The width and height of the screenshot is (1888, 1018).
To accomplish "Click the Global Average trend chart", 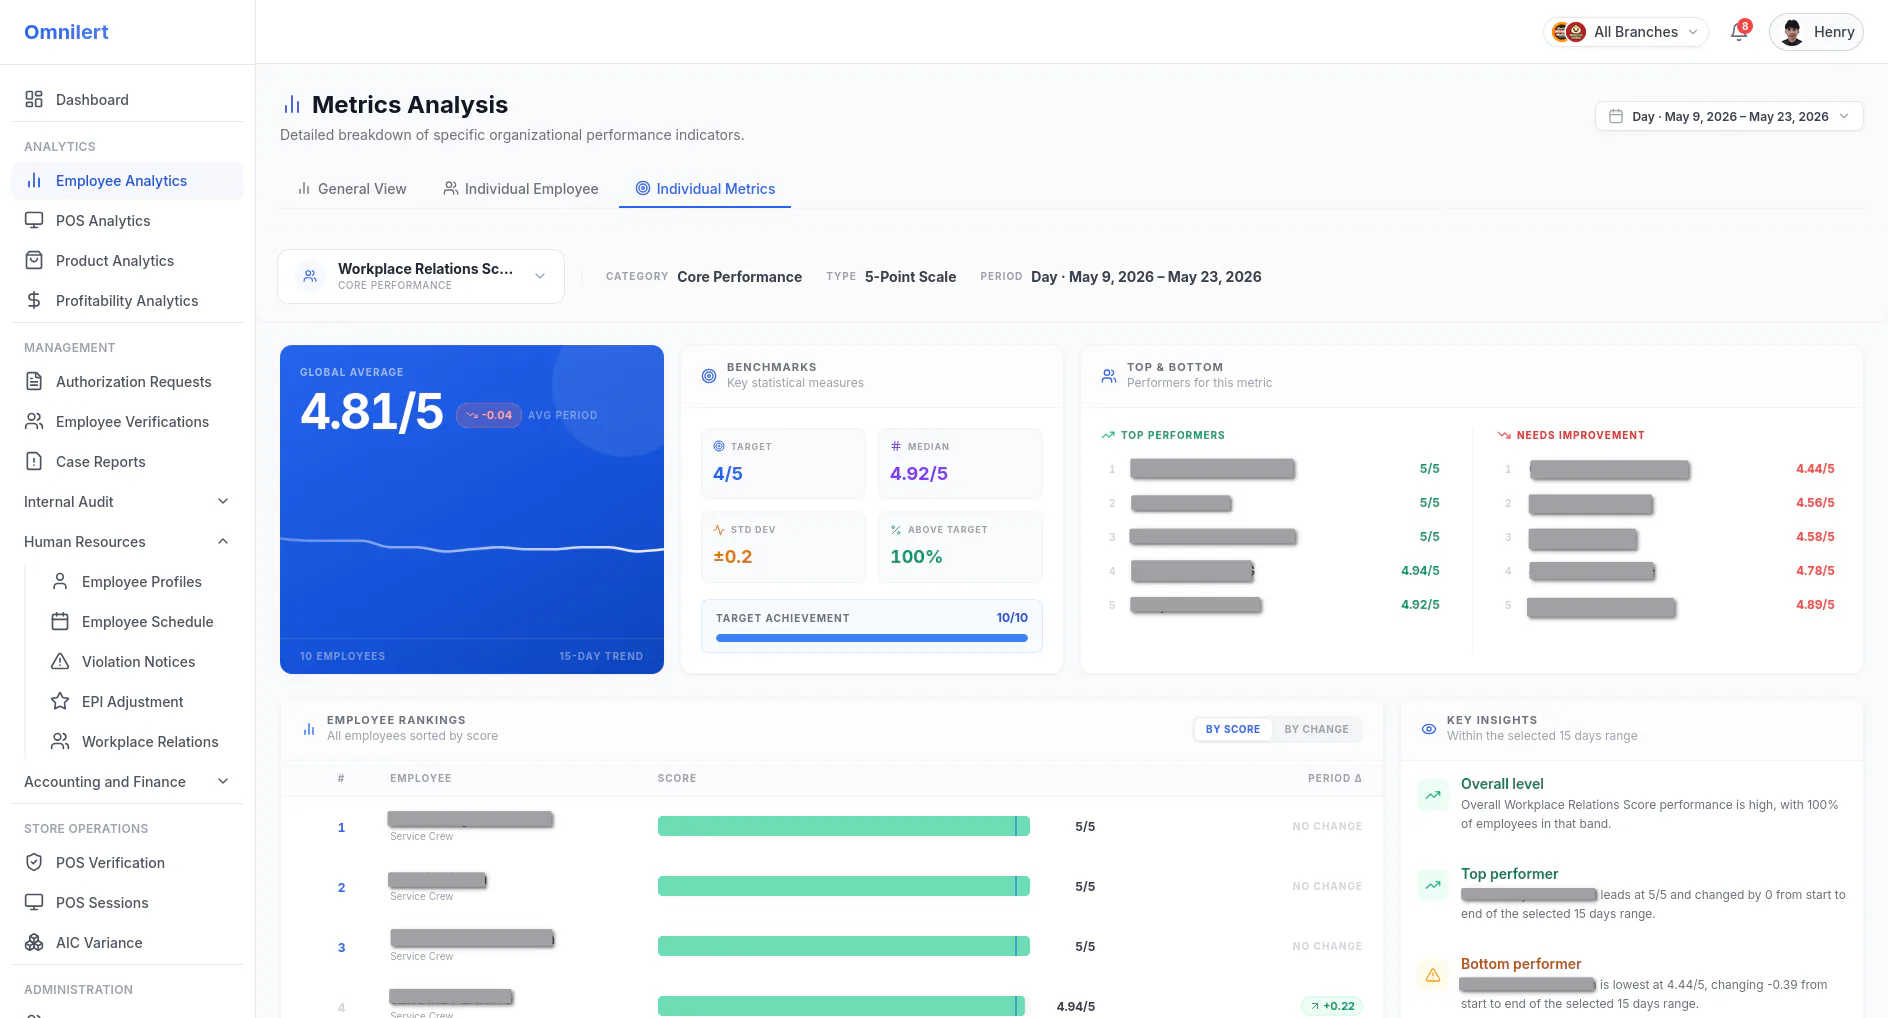I will tap(472, 546).
